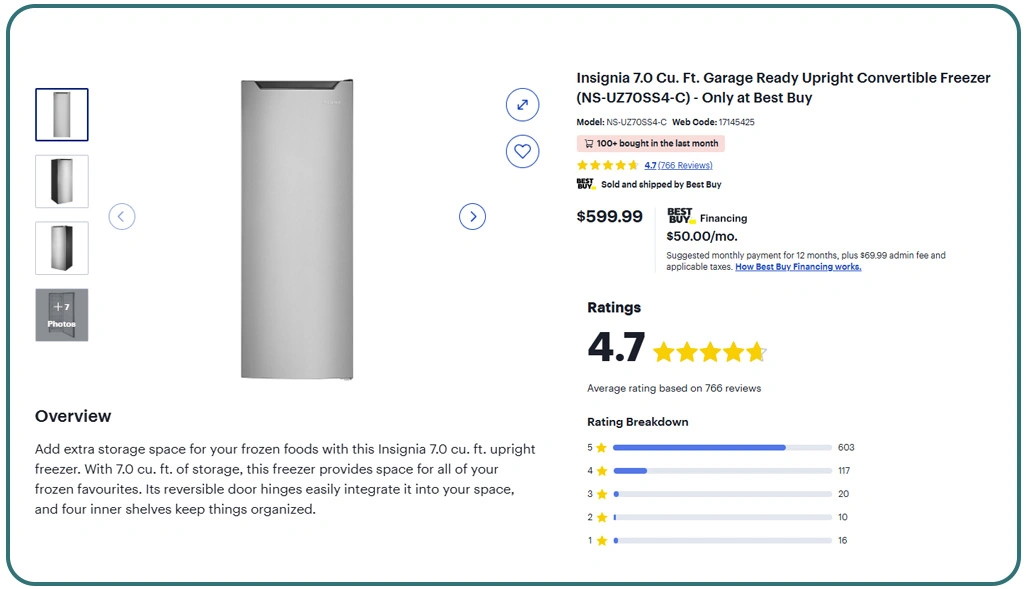This screenshot has width=1026, height=589.
Task: Filter reviews by 5 star bar
Action: [x=722, y=447]
